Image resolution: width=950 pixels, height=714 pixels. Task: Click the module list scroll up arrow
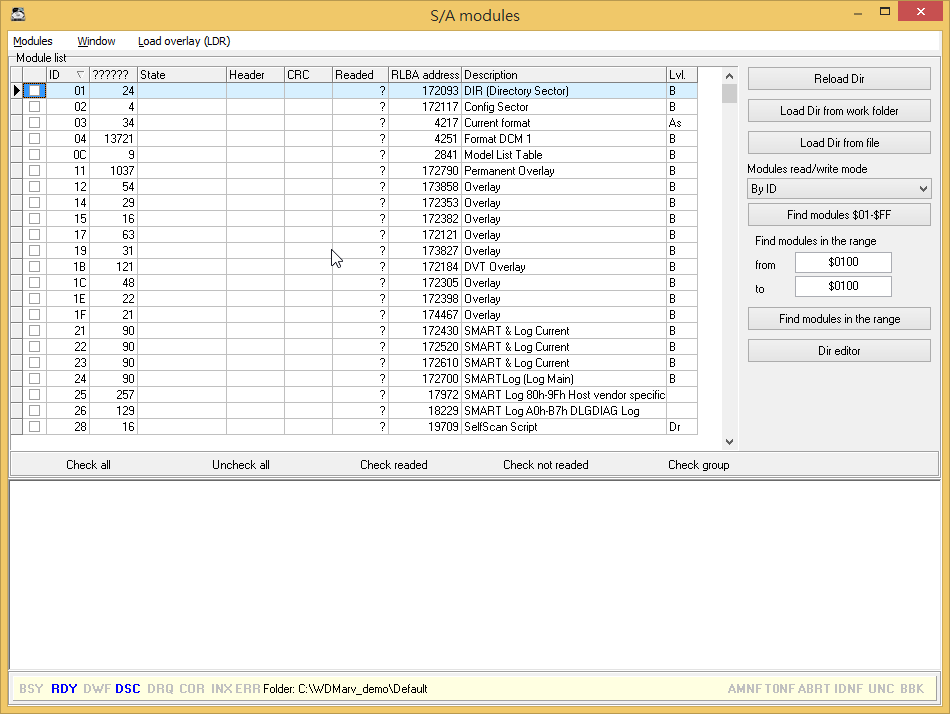click(x=729, y=76)
